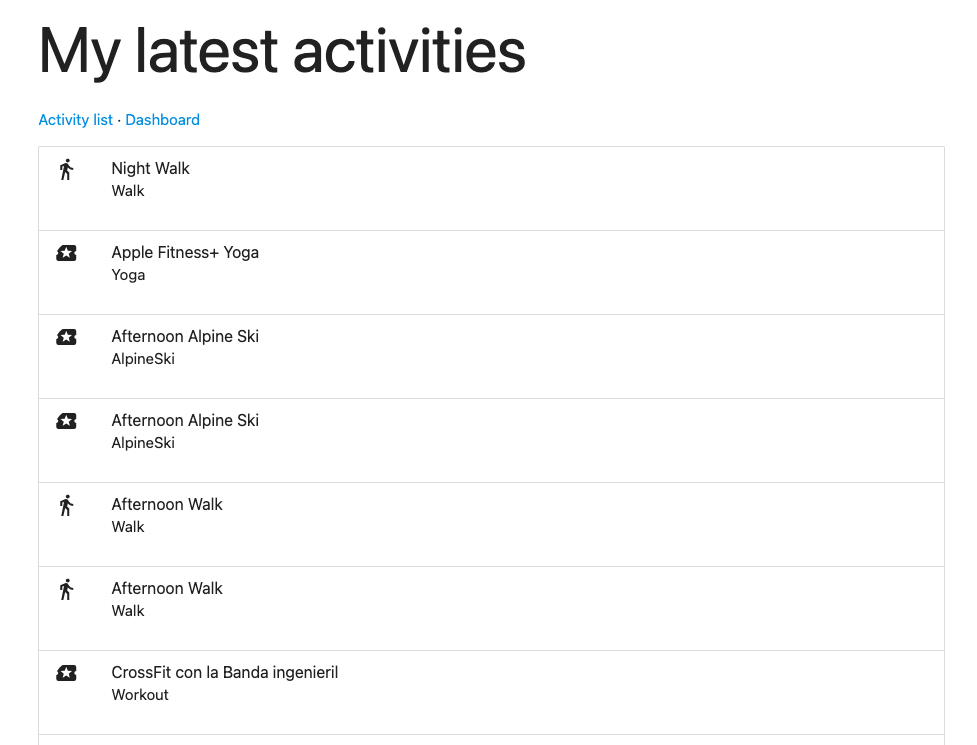Open the second Afternoon Alpine Ski title
977x745 pixels.
tap(185, 420)
